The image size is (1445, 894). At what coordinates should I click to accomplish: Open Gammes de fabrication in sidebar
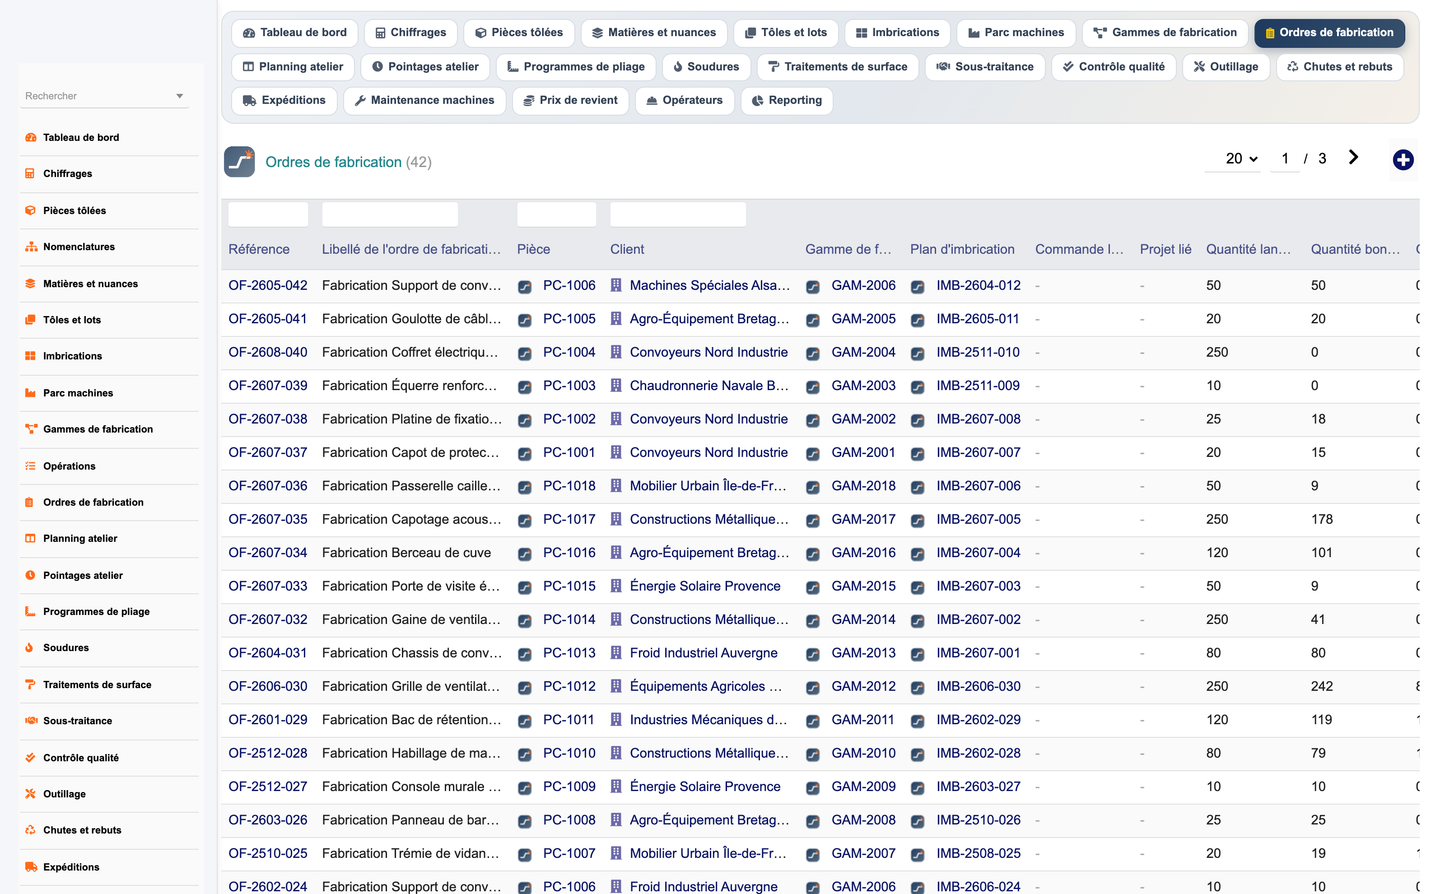98,429
